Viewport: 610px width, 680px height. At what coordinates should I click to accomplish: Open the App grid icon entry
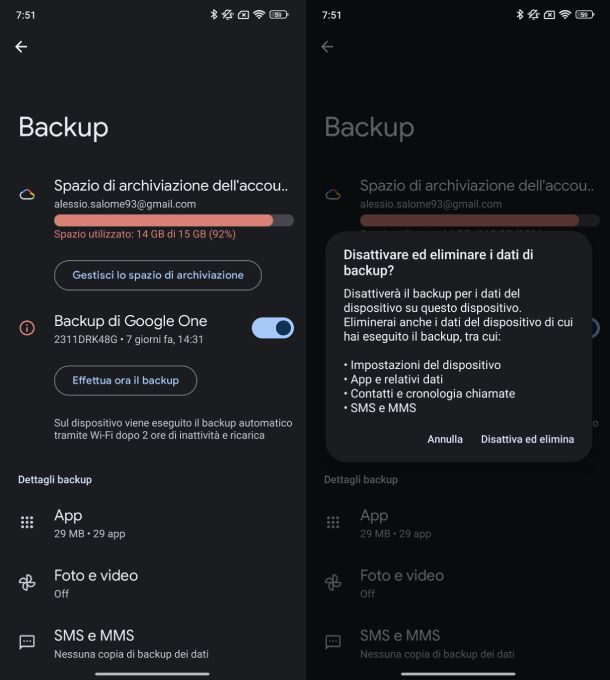point(27,522)
